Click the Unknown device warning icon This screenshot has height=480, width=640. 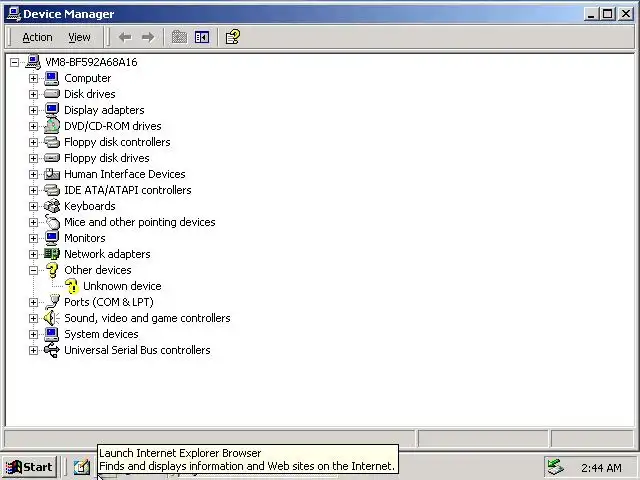click(71, 286)
